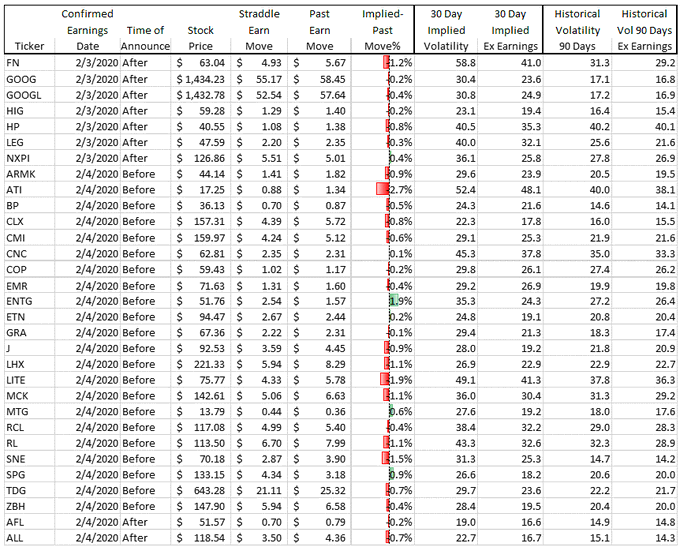The width and height of the screenshot is (680, 547).
Task: Select the GOOG ticker cell
Action: (29, 79)
